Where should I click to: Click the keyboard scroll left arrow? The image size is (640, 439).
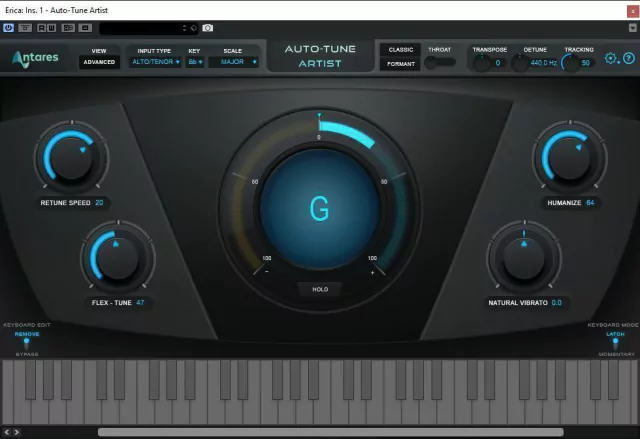click(x=7, y=432)
